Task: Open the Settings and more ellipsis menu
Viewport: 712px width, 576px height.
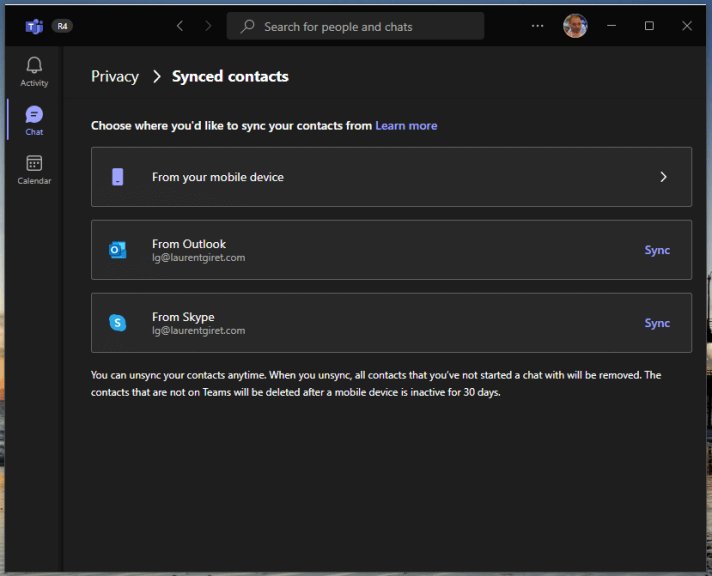Action: tap(537, 26)
